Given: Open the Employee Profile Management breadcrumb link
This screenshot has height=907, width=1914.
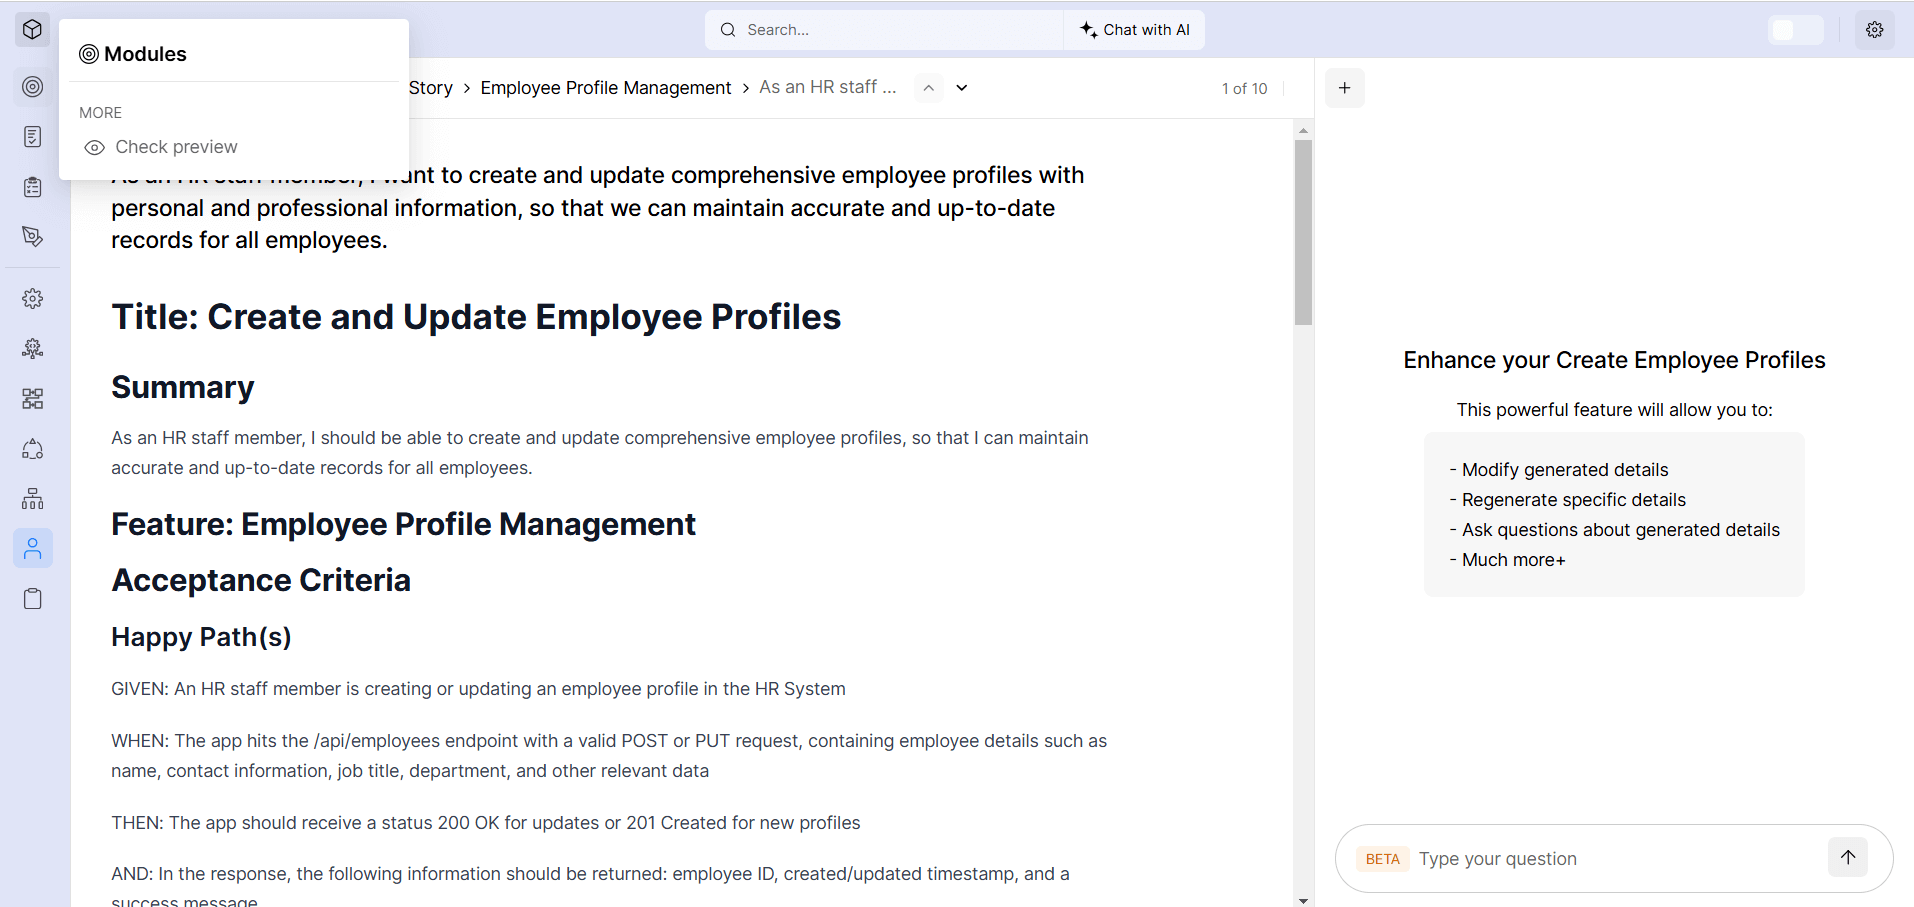Looking at the screenshot, I should coord(605,87).
